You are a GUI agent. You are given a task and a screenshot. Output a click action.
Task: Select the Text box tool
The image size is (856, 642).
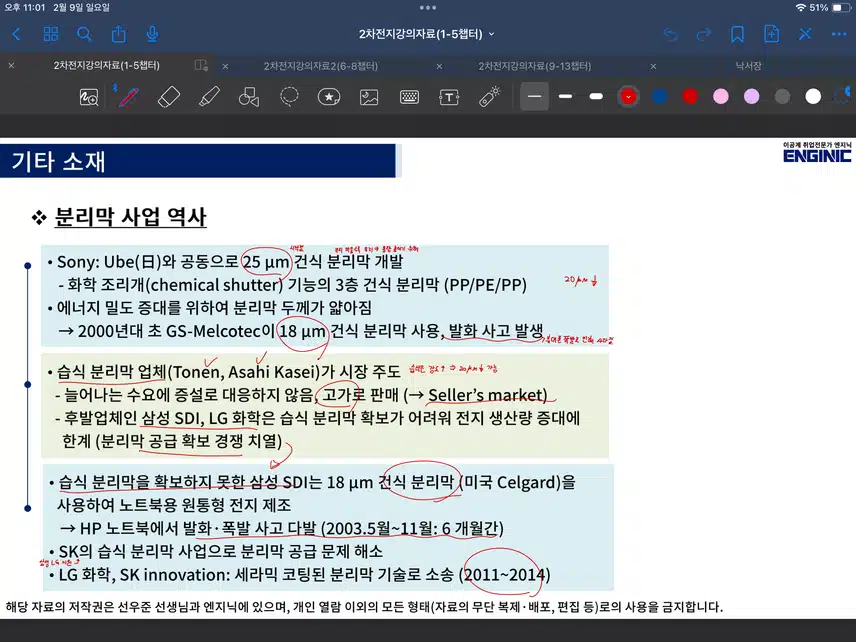449,97
